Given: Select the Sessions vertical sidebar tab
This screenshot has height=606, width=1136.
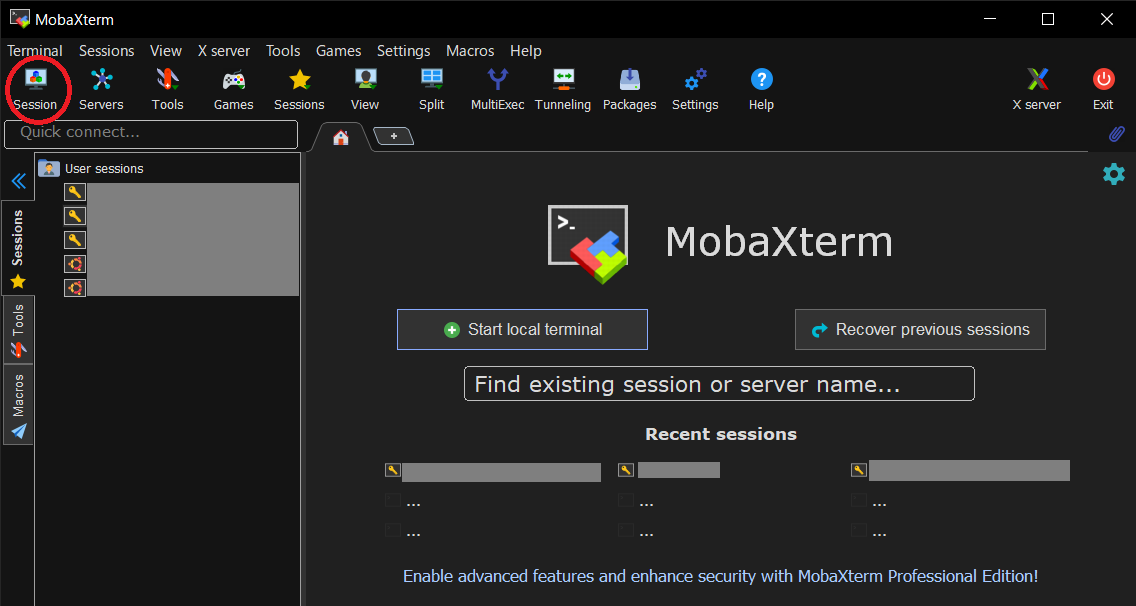Looking at the screenshot, I should point(18,248).
